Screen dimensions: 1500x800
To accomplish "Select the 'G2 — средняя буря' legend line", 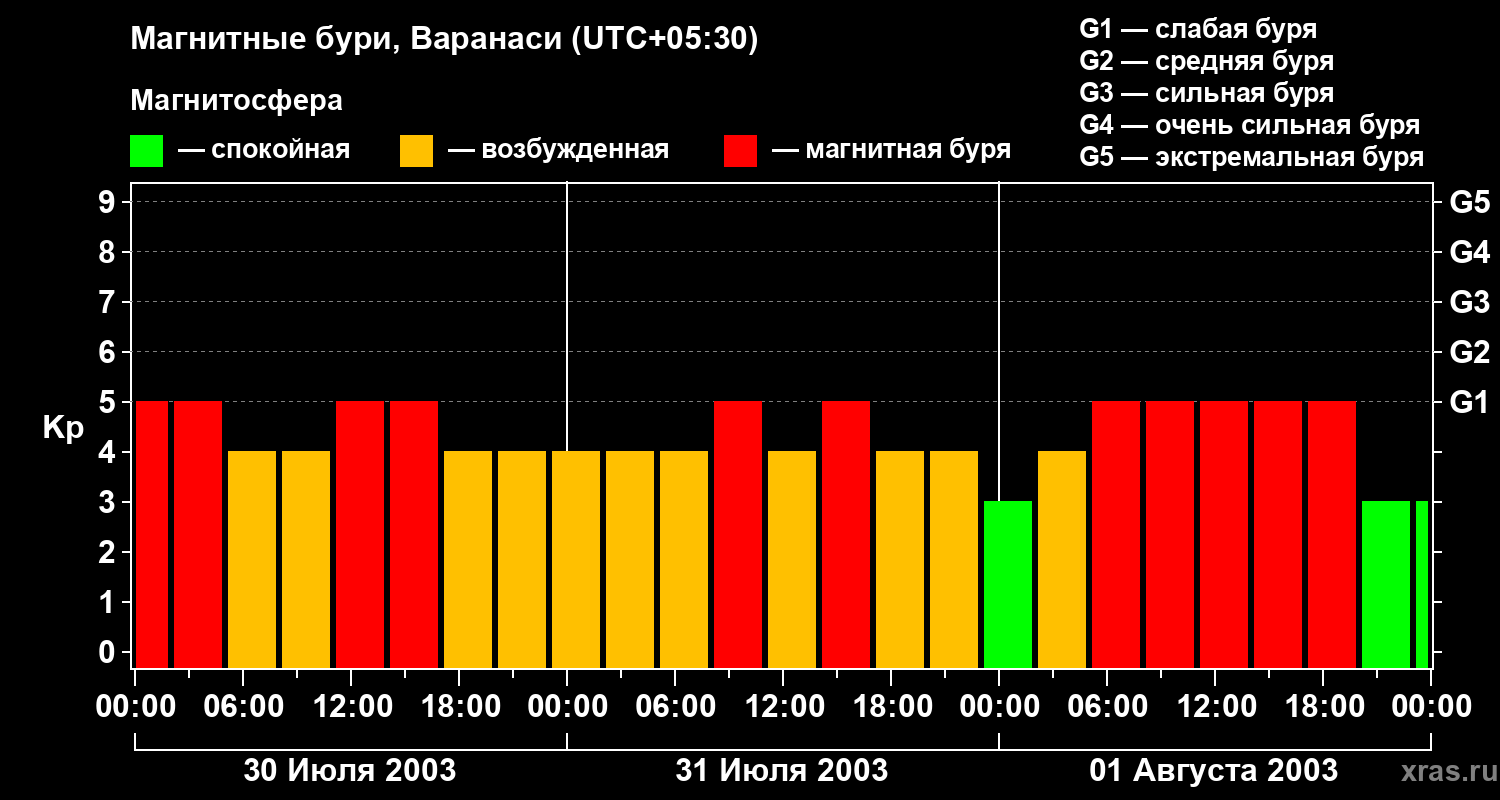I will coord(1206,61).
